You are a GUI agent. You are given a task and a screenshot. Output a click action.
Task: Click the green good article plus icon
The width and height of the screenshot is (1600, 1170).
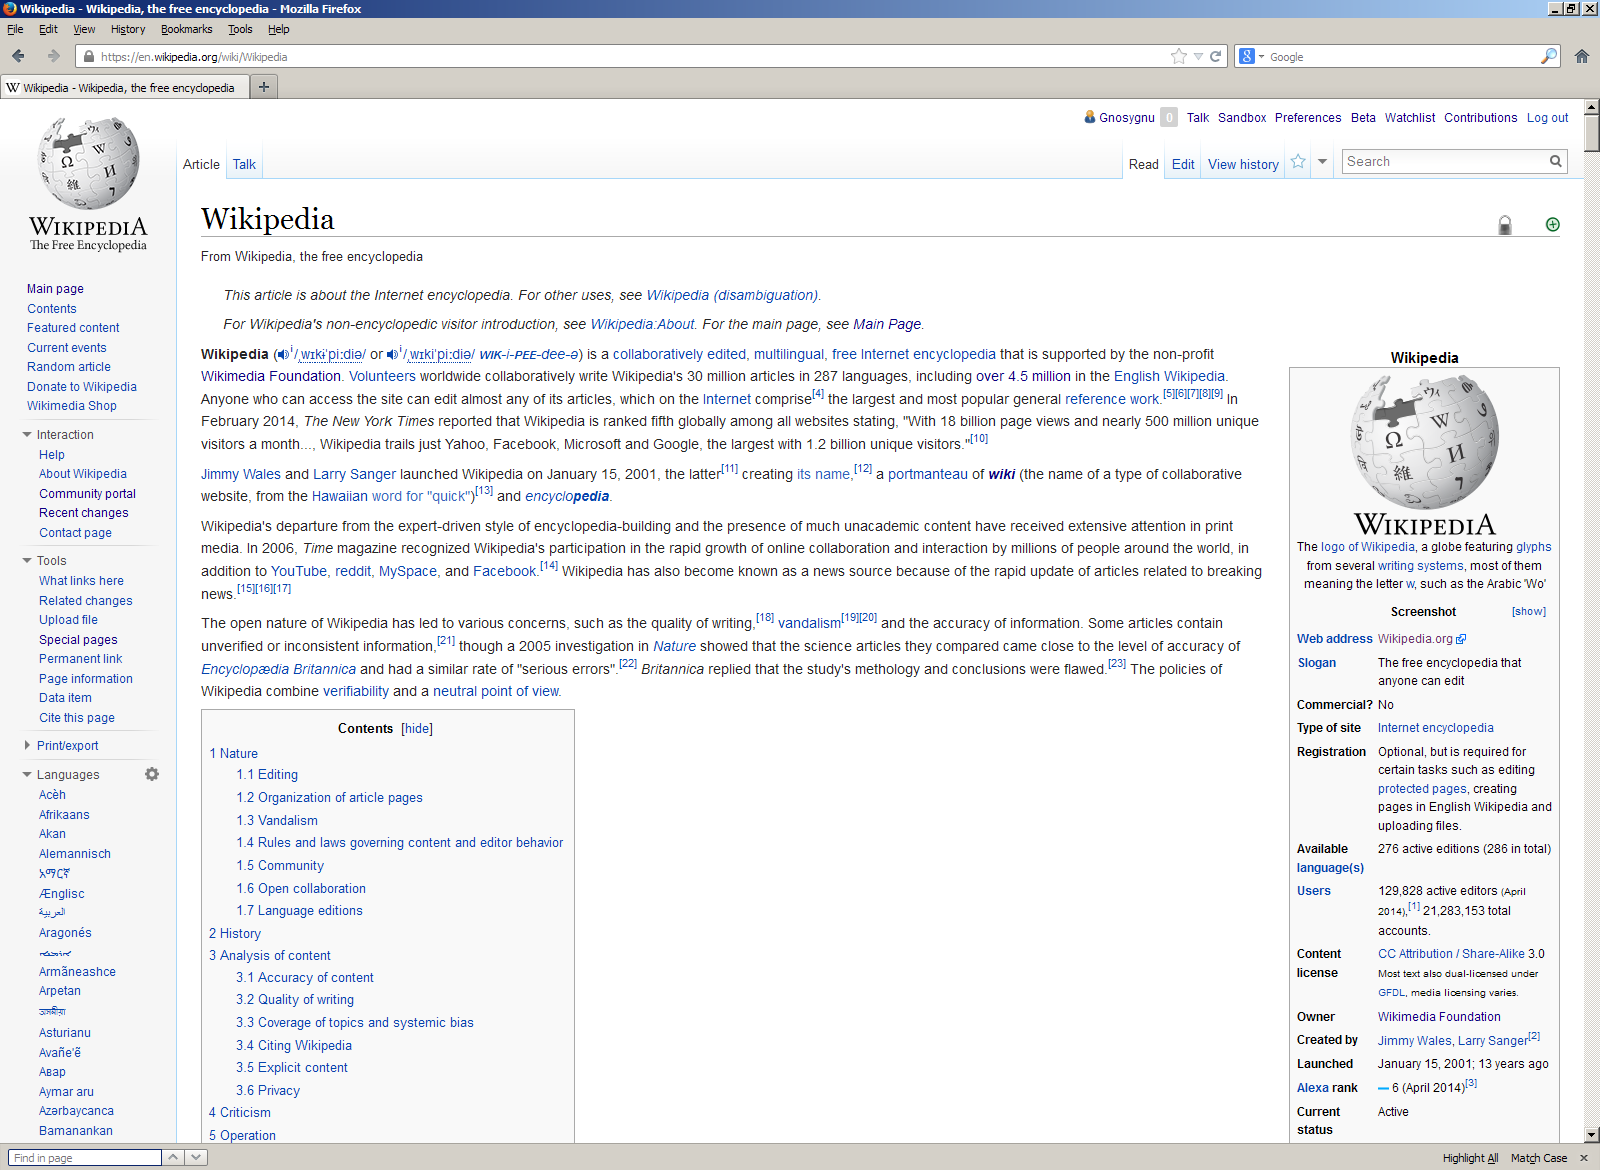click(1552, 225)
